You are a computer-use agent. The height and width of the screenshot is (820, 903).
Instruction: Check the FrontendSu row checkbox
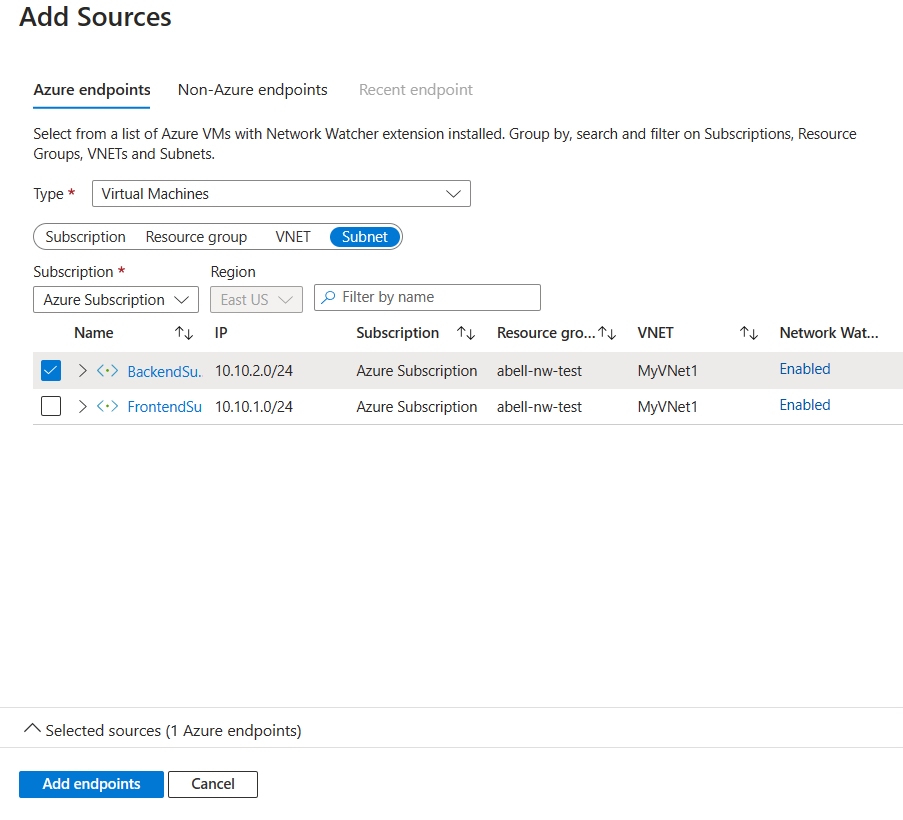point(50,406)
